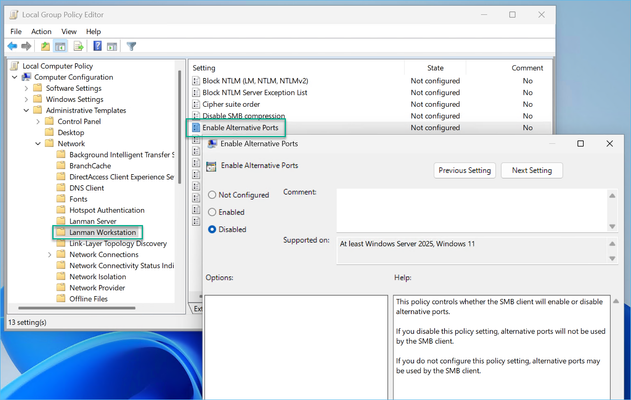Click the Cipher suite order policy icon

(196, 104)
